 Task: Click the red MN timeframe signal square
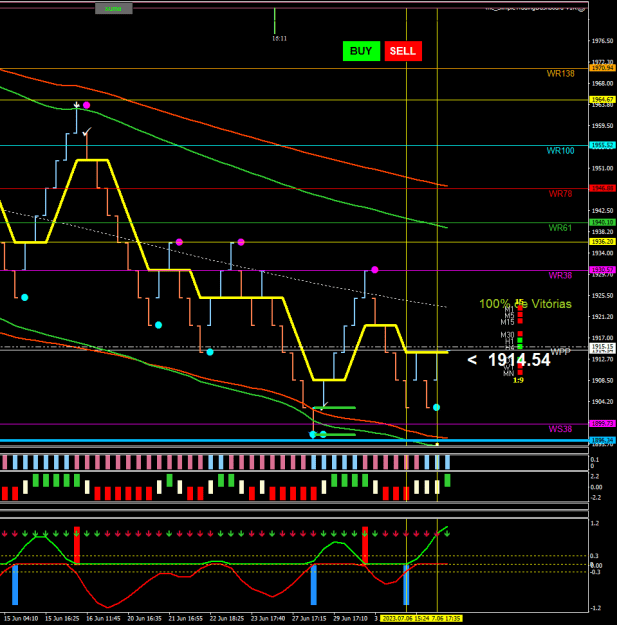click(520, 373)
